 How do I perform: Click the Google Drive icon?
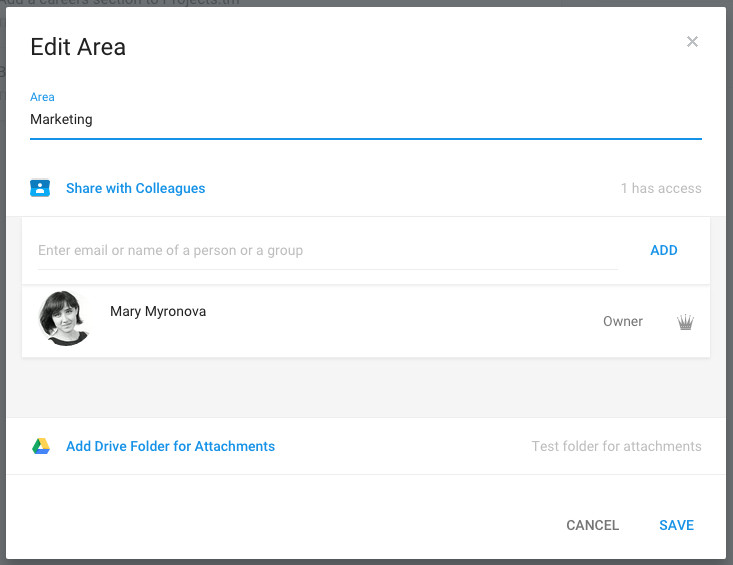pyautogui.click(x=41, y=446)
